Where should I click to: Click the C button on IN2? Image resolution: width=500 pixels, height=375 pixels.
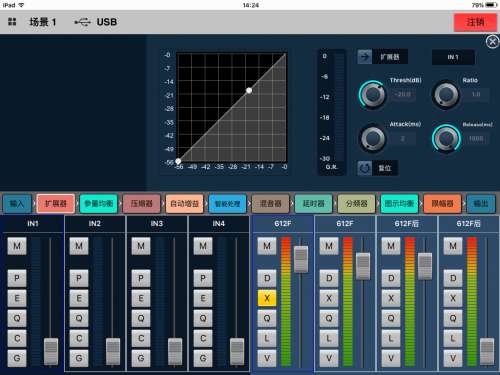[79, 338]
